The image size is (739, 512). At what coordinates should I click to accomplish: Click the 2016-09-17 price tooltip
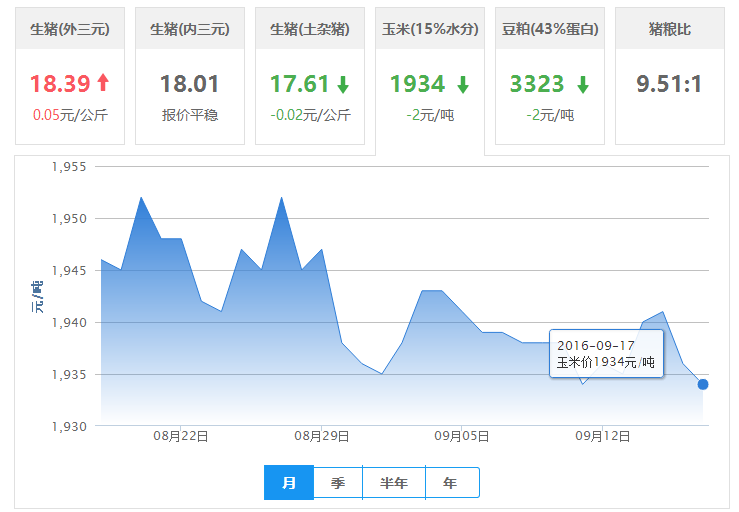tap(607, 354)
